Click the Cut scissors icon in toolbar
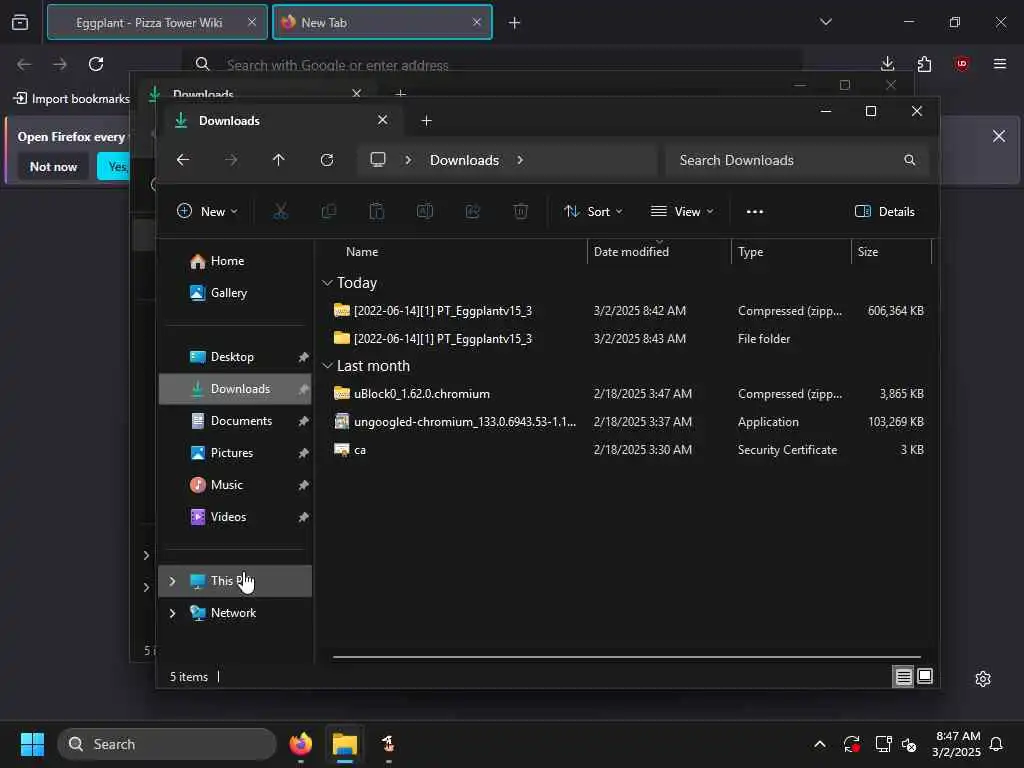This screenshot has height=768, width=1024. click(x=280, y=212)
